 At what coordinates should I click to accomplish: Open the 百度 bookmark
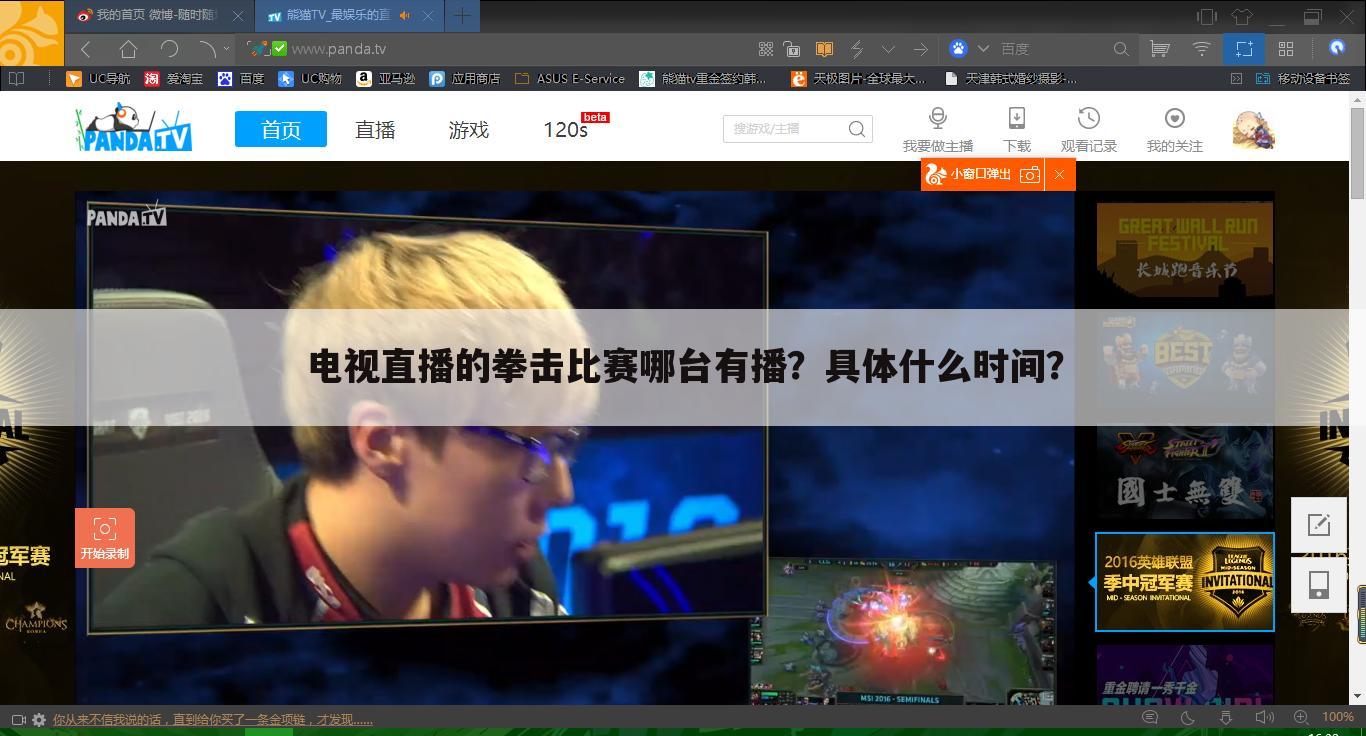coord(241,78)
